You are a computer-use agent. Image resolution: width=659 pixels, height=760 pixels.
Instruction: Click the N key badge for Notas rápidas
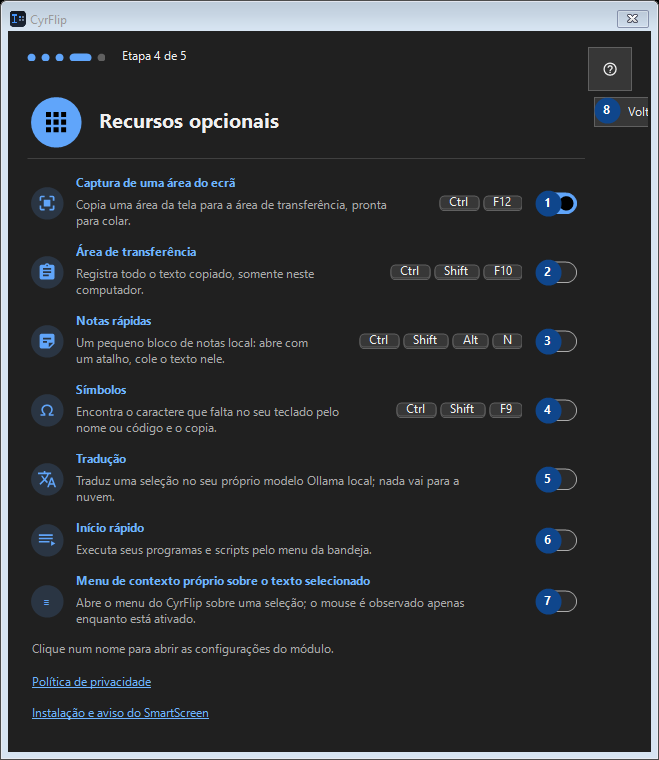click(507, 341)
